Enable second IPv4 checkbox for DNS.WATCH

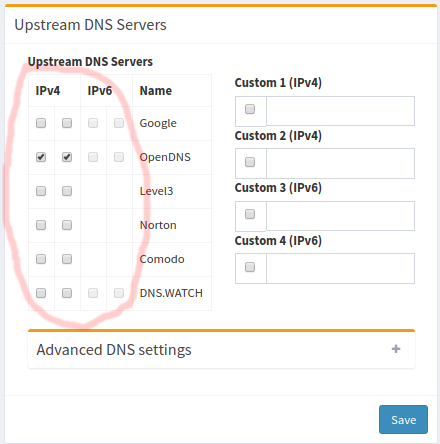67,293
